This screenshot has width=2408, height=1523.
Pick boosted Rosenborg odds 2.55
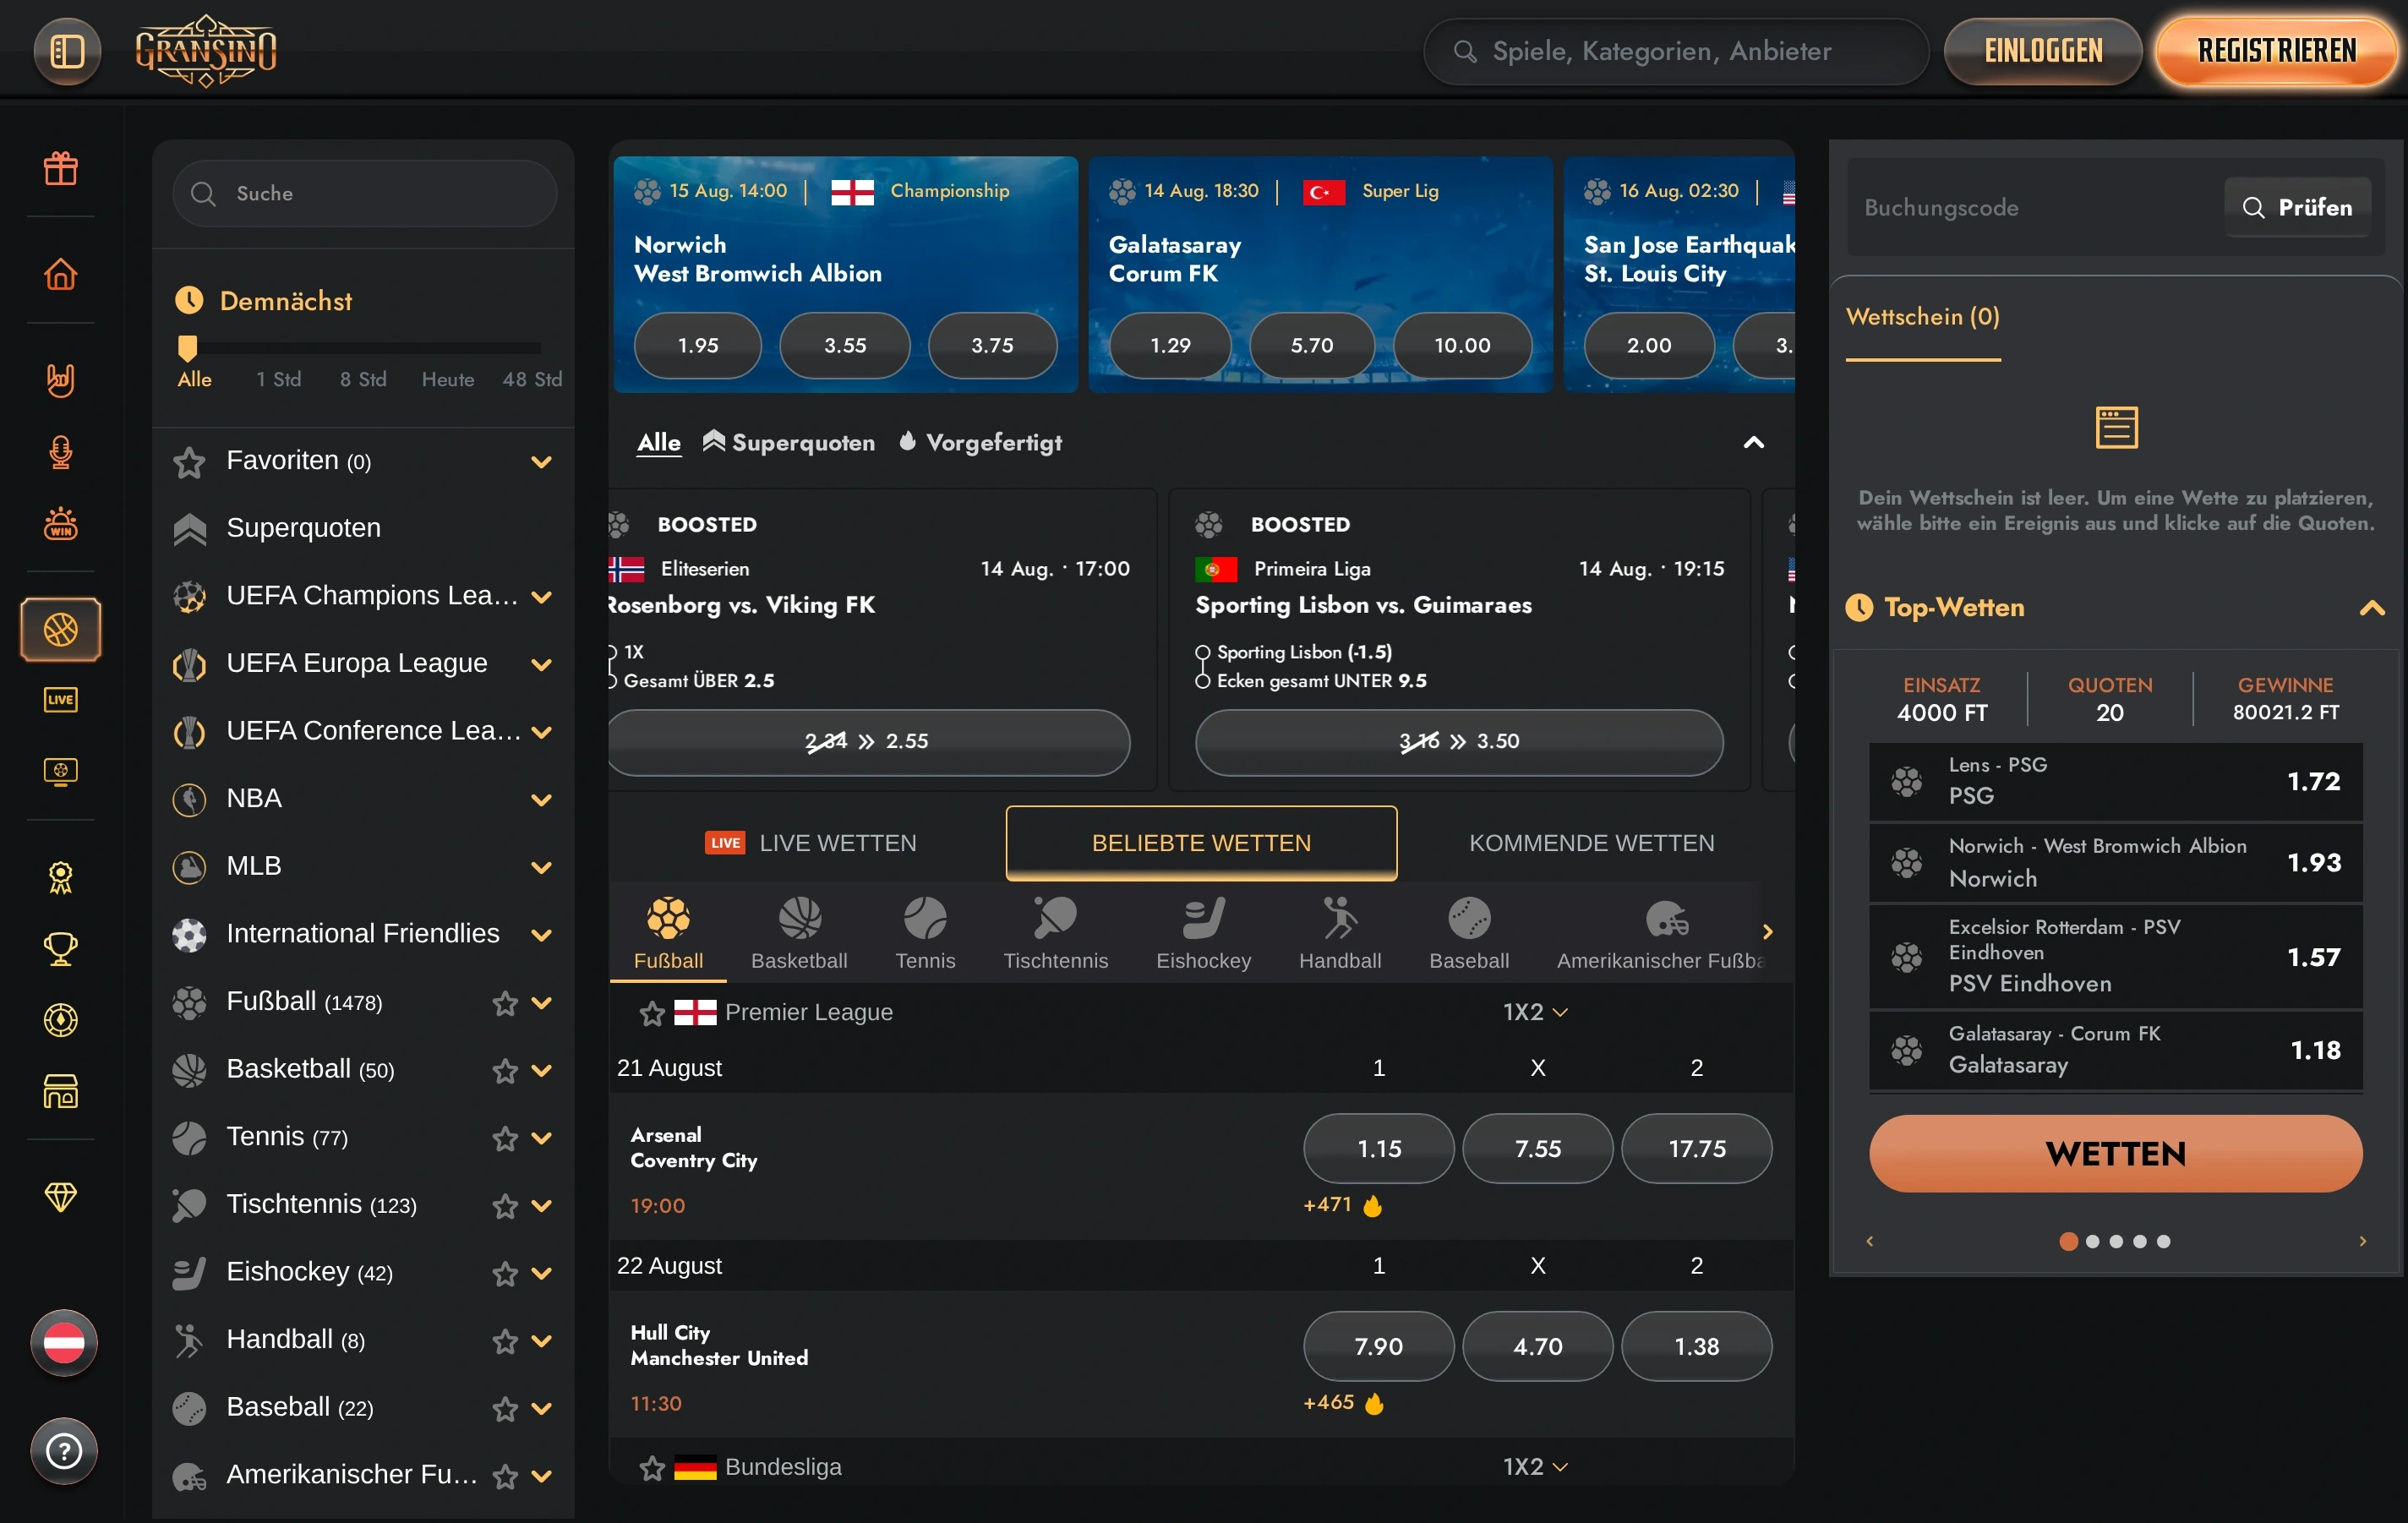pyautogui.click(x=867, y=741)
